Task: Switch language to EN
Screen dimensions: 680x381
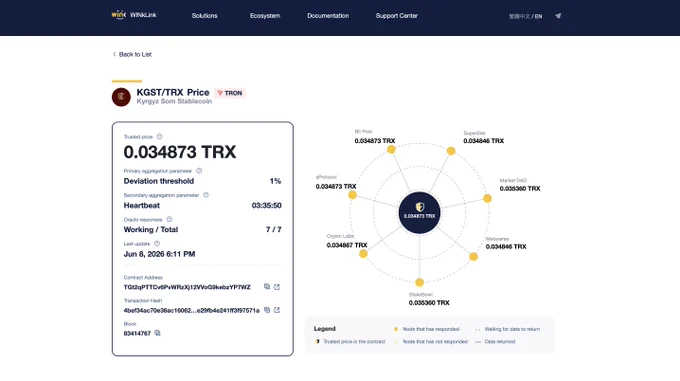Action: coord(538,16)
